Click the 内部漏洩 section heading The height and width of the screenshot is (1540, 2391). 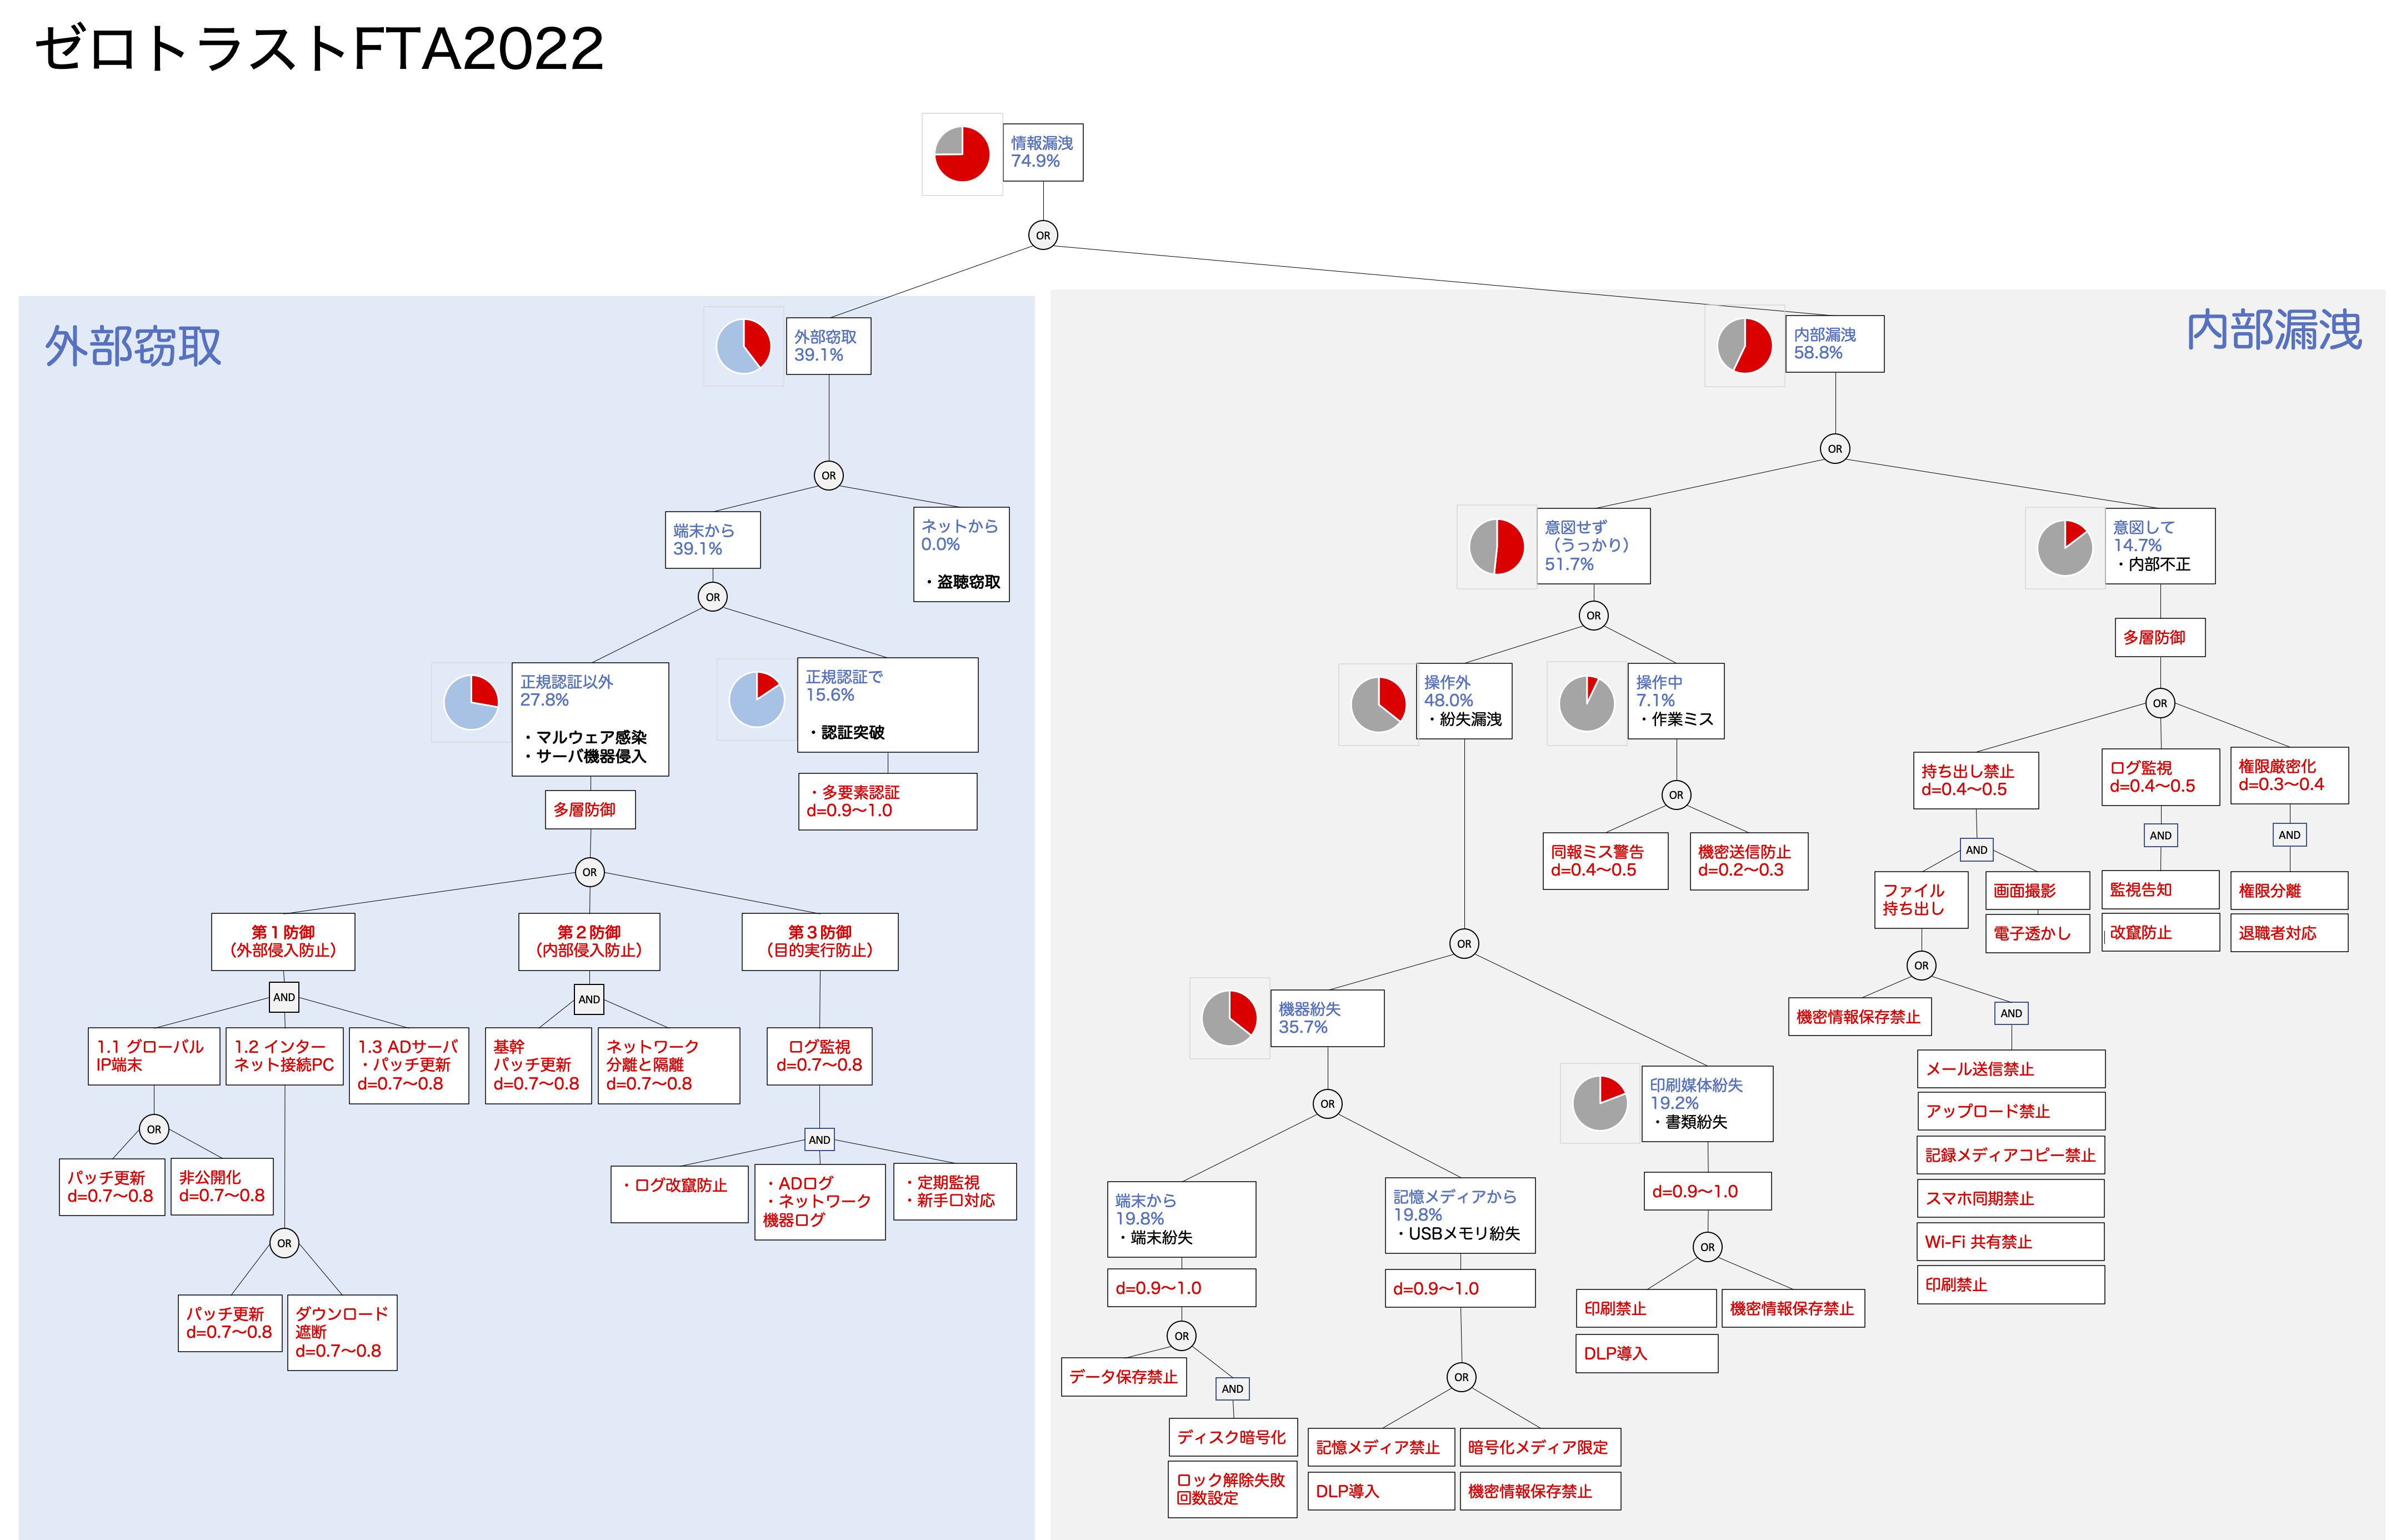[2273, 330]
